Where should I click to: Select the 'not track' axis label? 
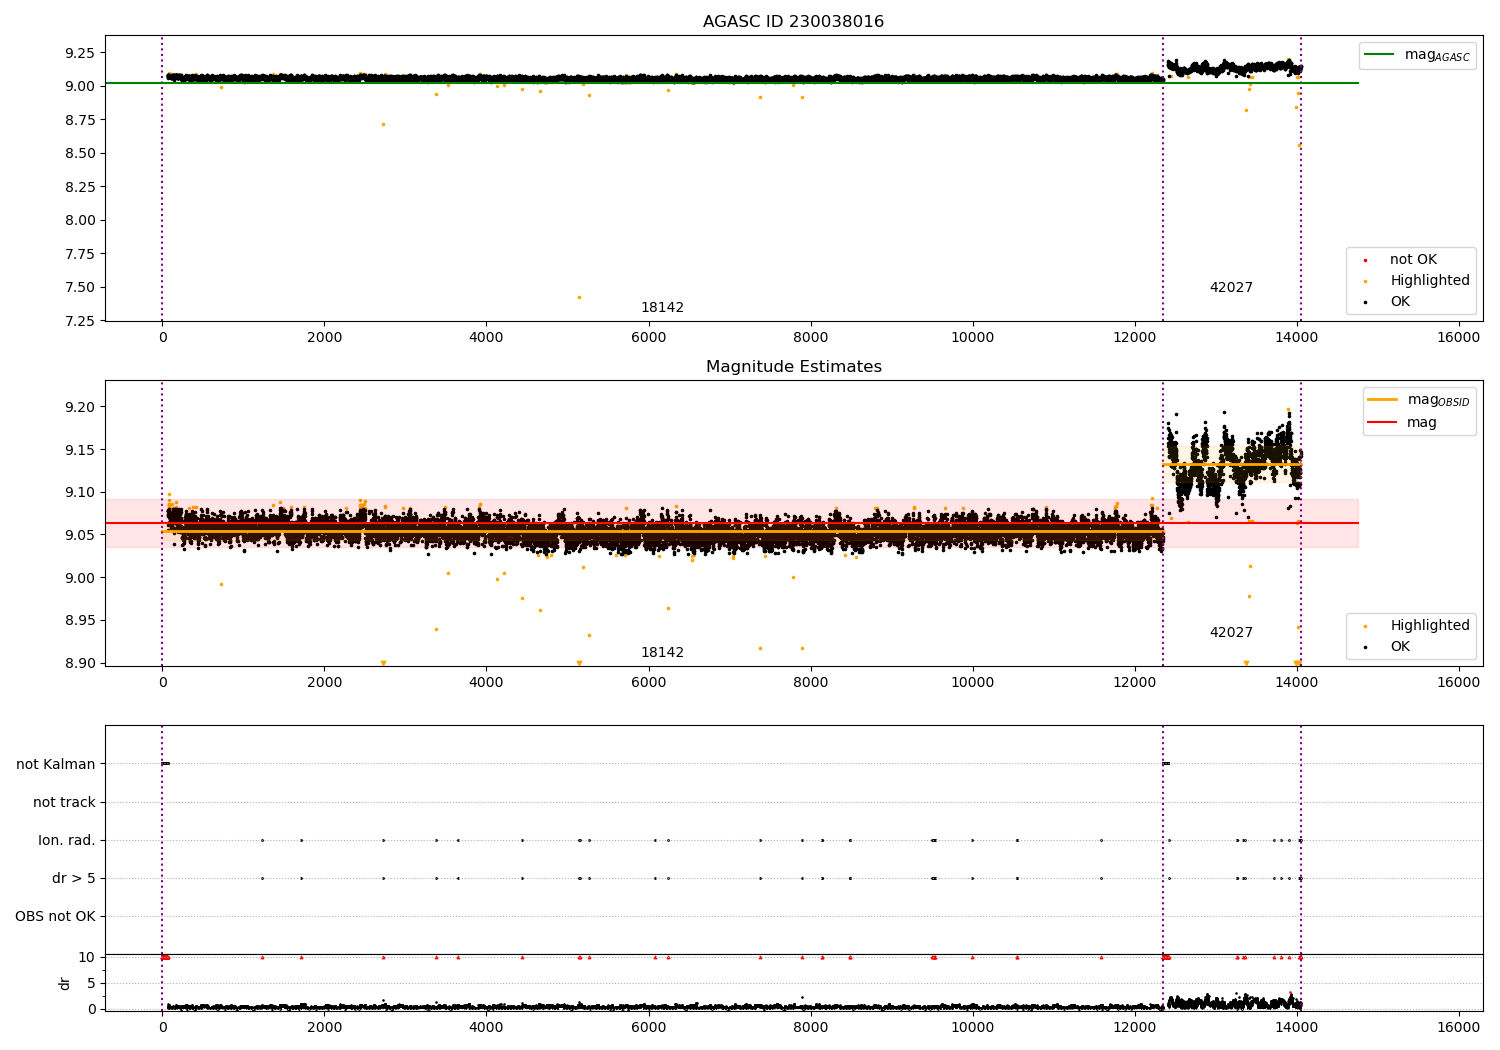click(64, 803)
